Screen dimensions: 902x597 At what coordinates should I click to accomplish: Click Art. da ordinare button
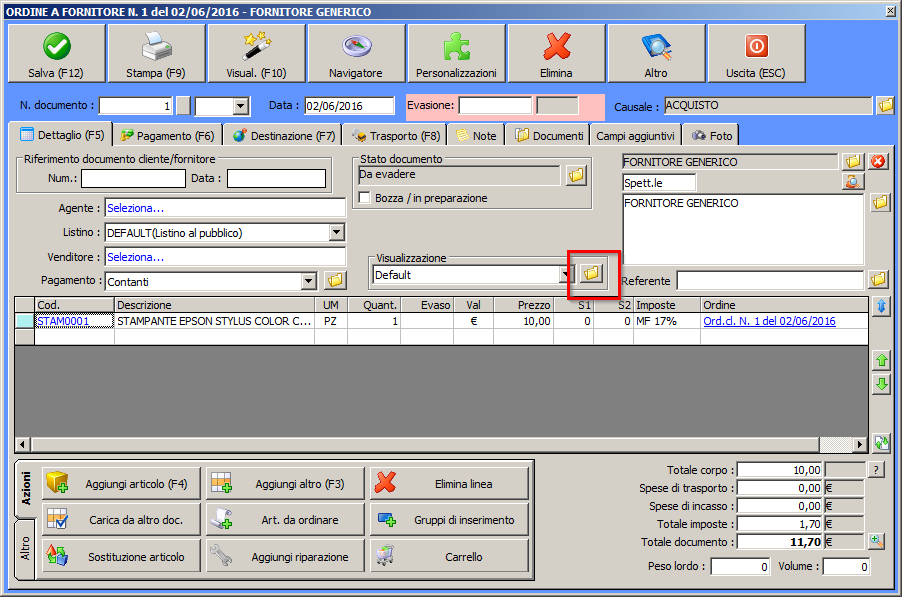coord(285,519)
